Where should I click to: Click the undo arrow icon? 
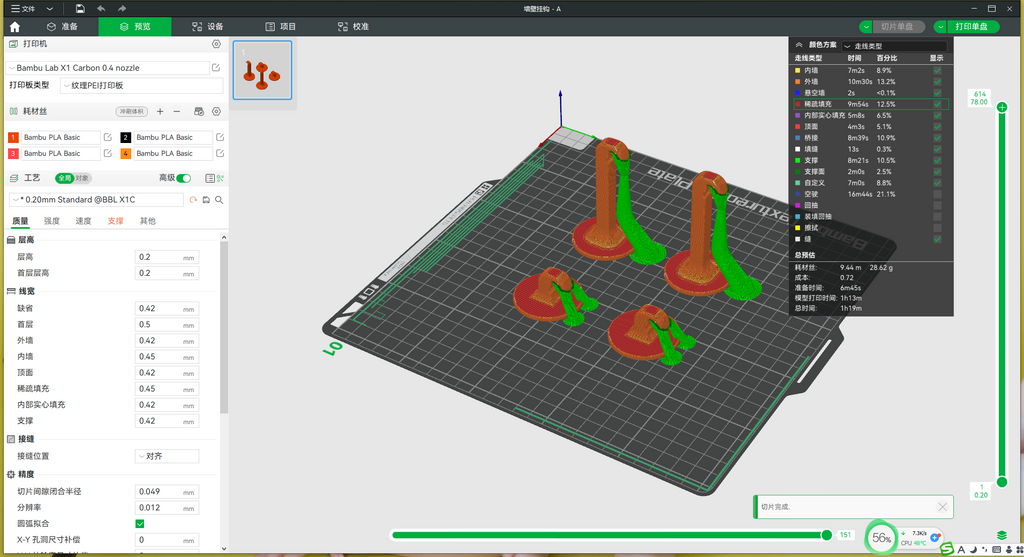point(101,8)
